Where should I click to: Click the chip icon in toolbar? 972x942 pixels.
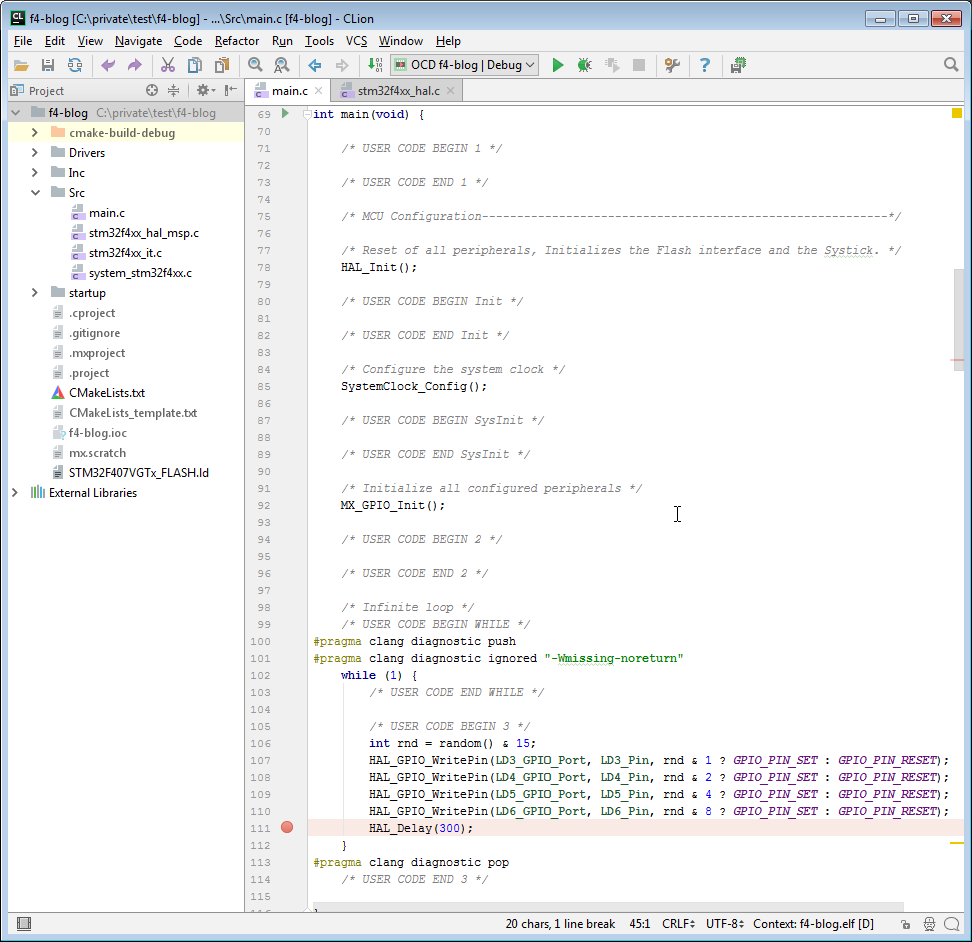738,65
